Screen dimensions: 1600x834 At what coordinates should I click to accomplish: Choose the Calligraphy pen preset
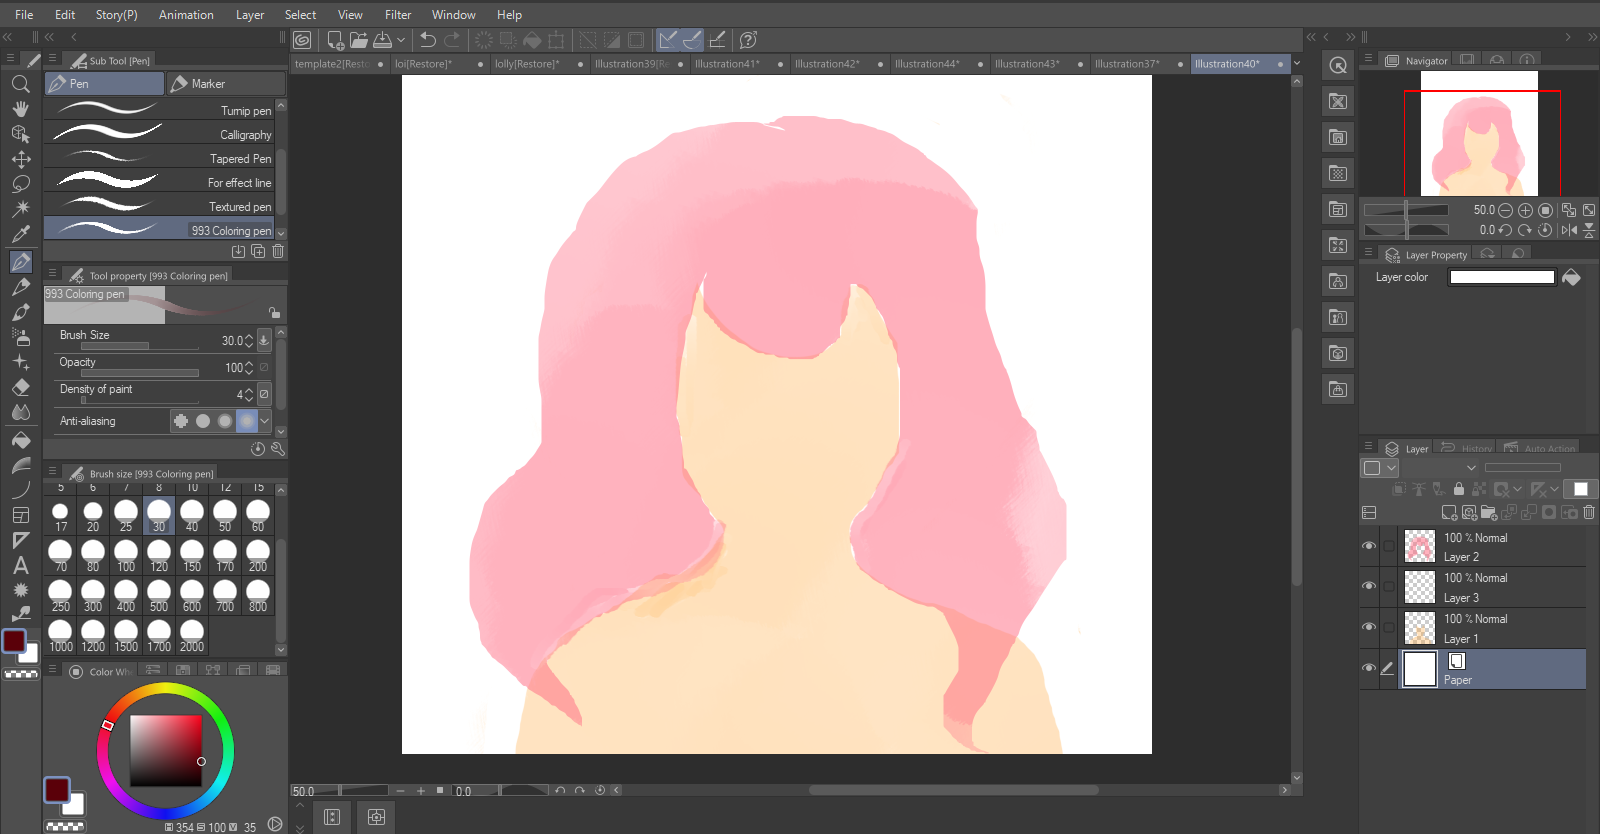tap(160, 134)
